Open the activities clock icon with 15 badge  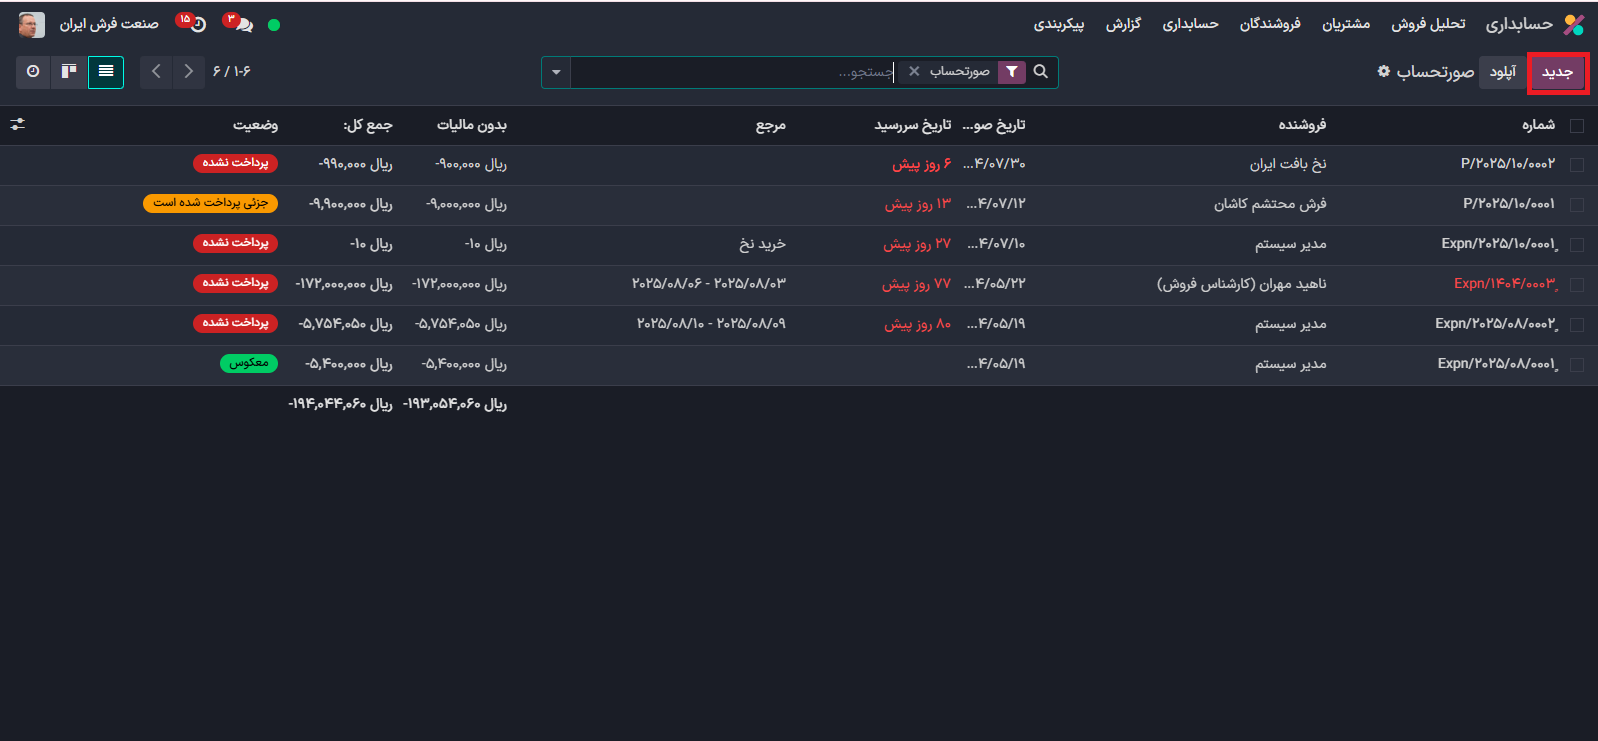(x=196, y=24)
